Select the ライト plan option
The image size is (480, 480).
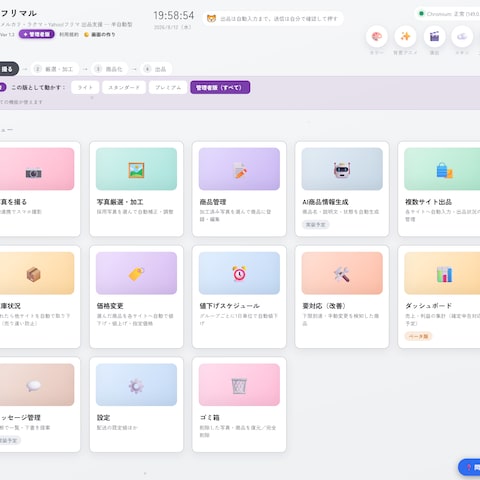(85, 87)
